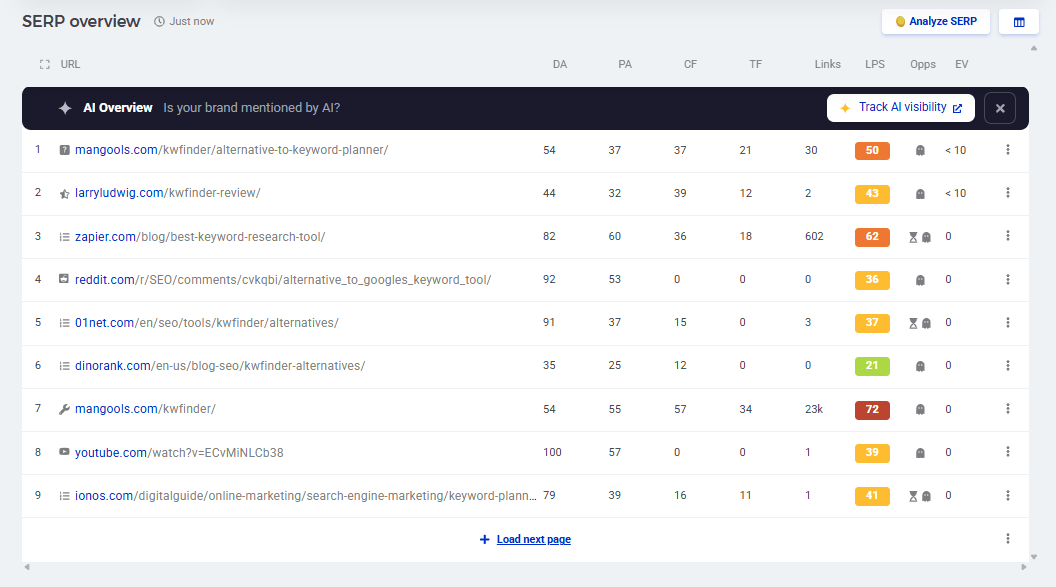Open more options for larryludwig.com row
The width and height of the screenshot is (1056, 587).
[x=1008, y=193]
